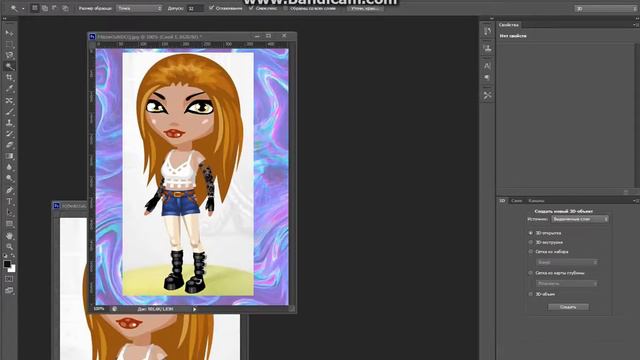Choose Intersect with Selection mode
Image resolution: width=640 pixels, height=360 pixels.
click(65, 8)
